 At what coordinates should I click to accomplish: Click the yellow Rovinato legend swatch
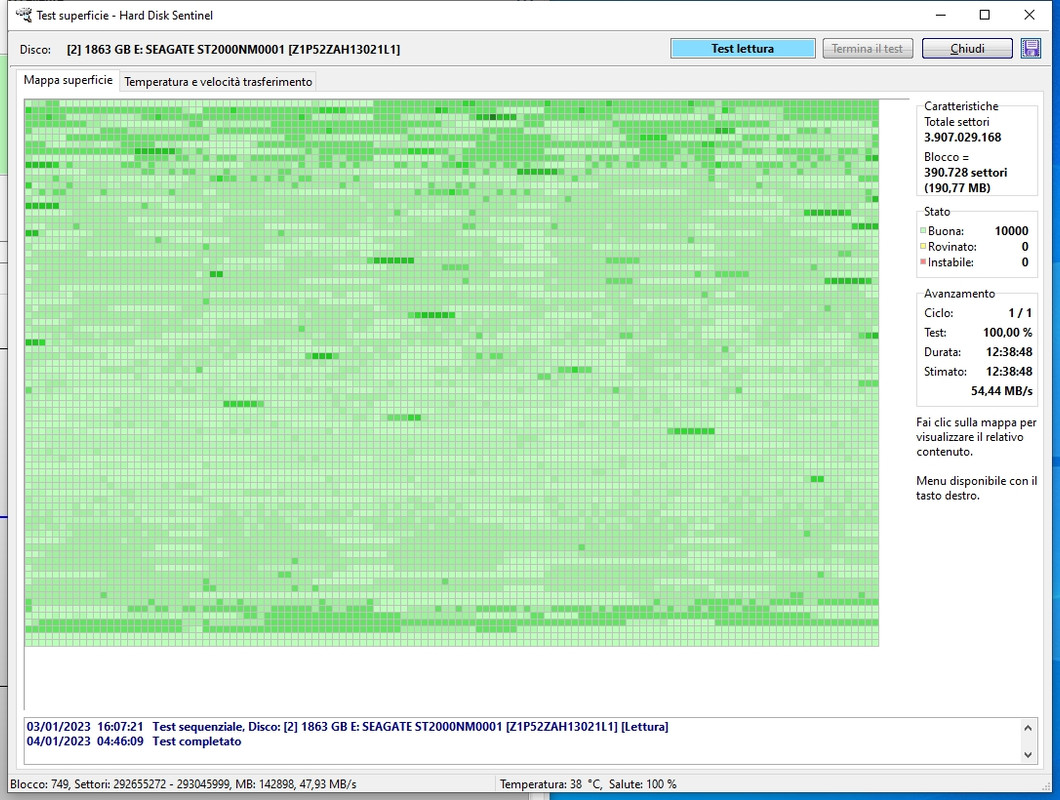pyautogui.click(x=923, y=246)
